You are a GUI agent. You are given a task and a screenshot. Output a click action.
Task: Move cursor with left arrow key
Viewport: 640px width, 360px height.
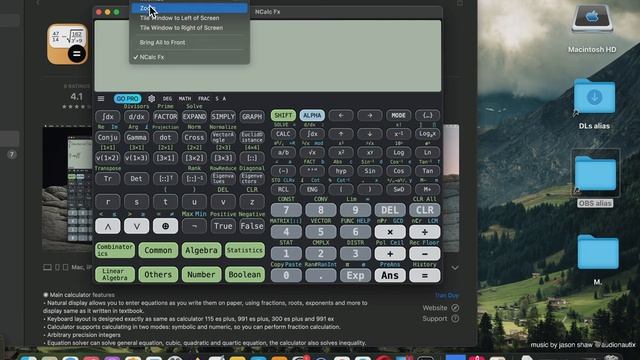(x=341, y=116)
